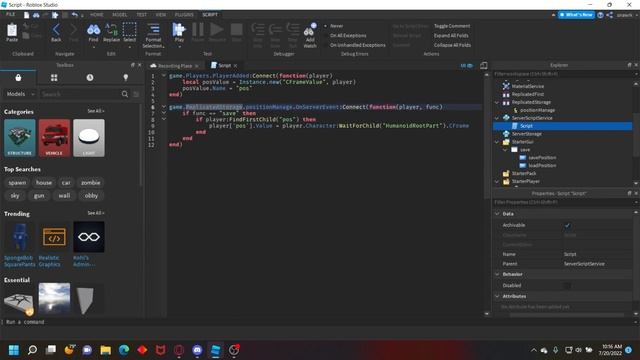Select the Structure category thumbnail
Image resolution: width=640 pixels, height=360 pixels.
tap(20, 138)
